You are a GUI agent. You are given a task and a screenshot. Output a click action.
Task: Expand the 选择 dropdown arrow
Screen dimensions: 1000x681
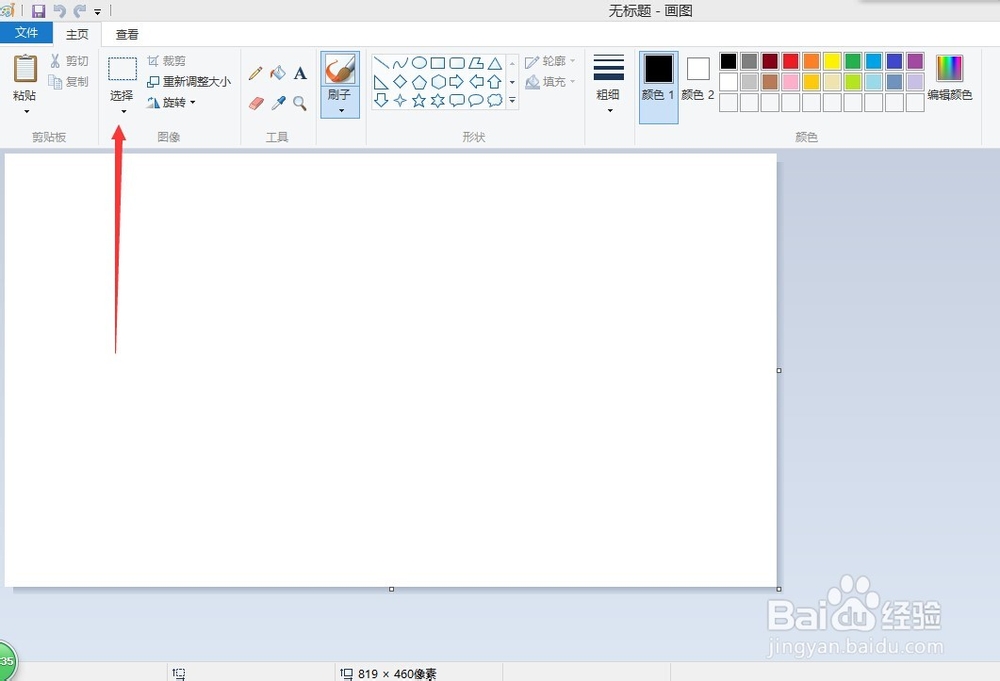(x=123, y=111)
